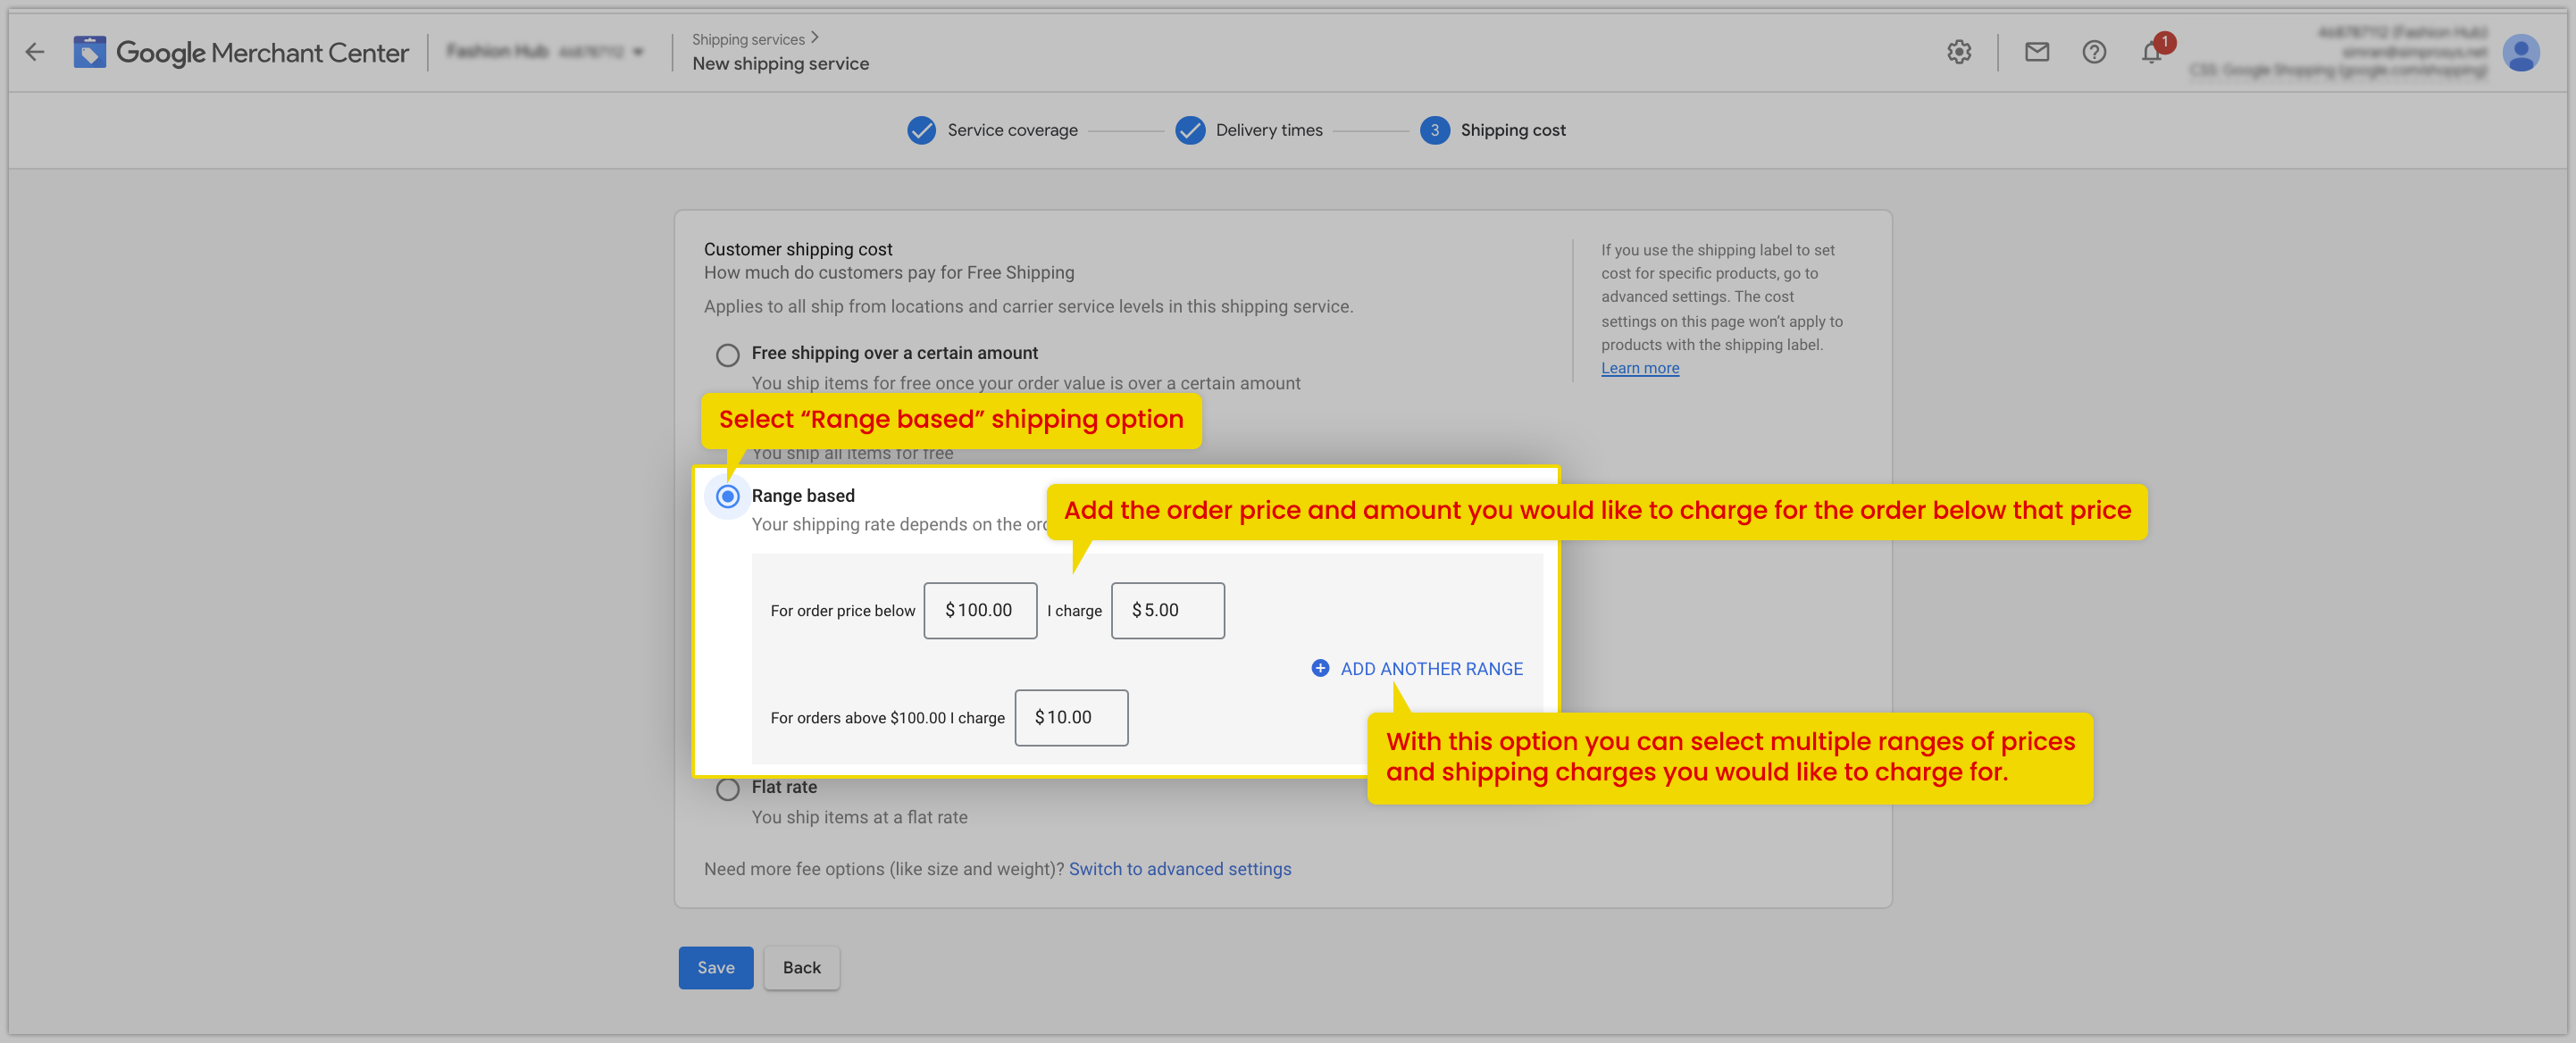Click 'You ship items at a flat rate' text
Image resolution: width=2576 pixels, height=1043 pixels.
coord(859,817)
